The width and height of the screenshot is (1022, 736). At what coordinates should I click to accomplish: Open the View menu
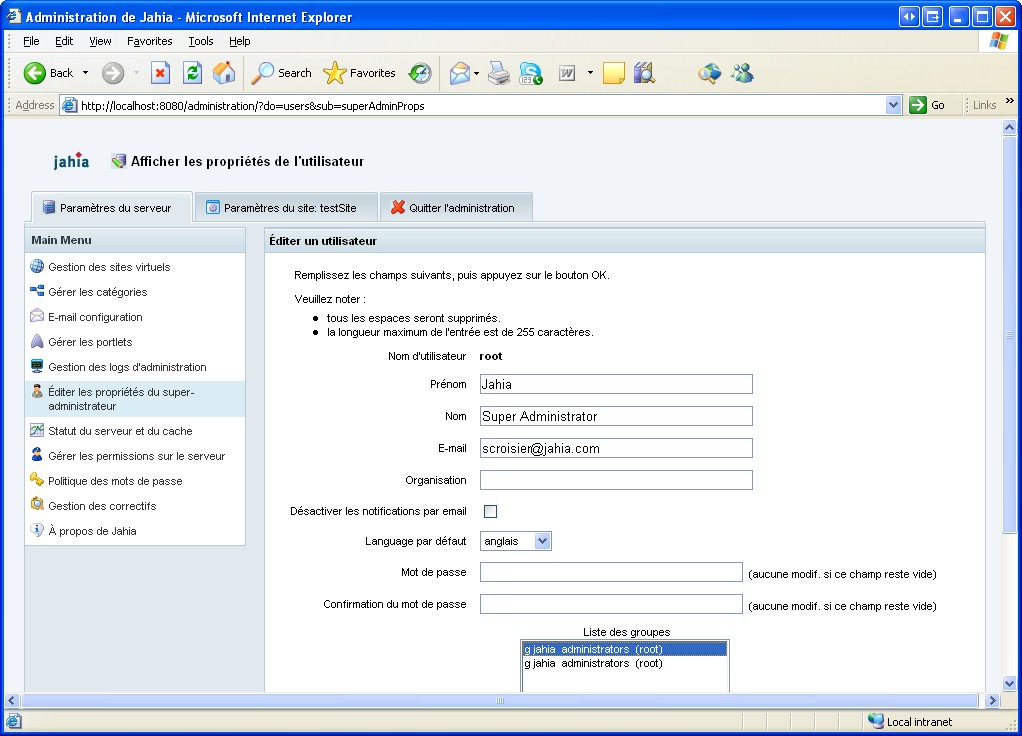click(x=100, y=41)
